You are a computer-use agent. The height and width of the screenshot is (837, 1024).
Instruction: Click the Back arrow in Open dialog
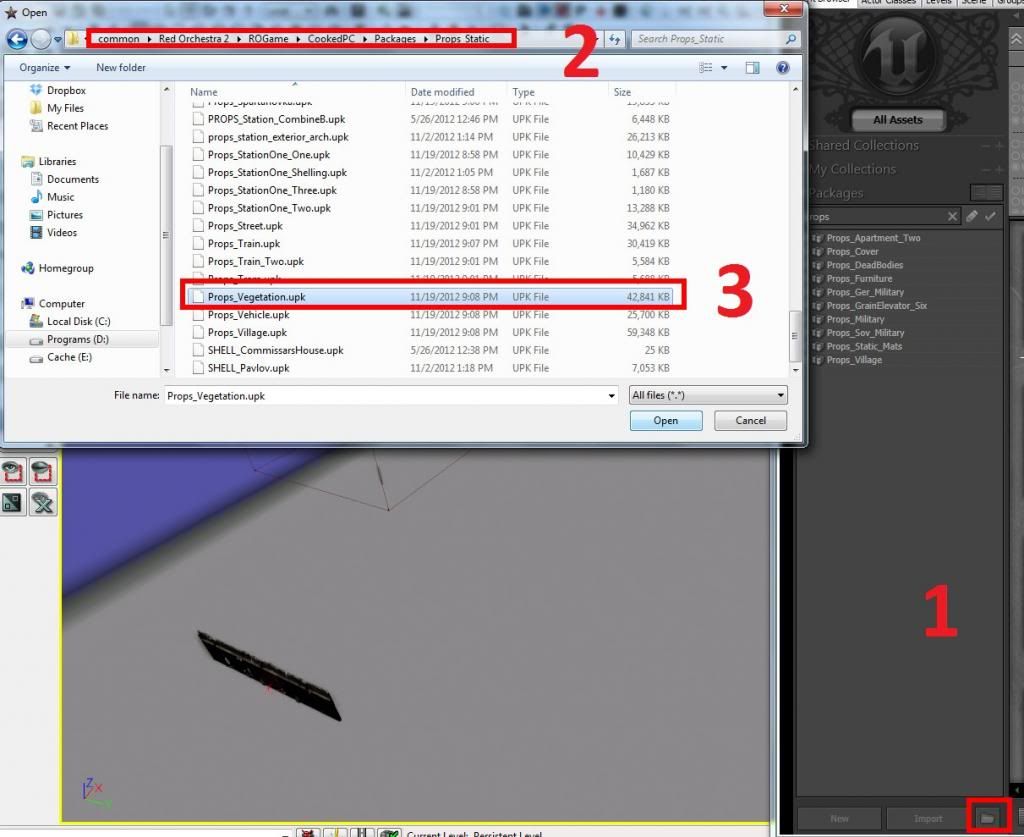click(x=17, y=40)
